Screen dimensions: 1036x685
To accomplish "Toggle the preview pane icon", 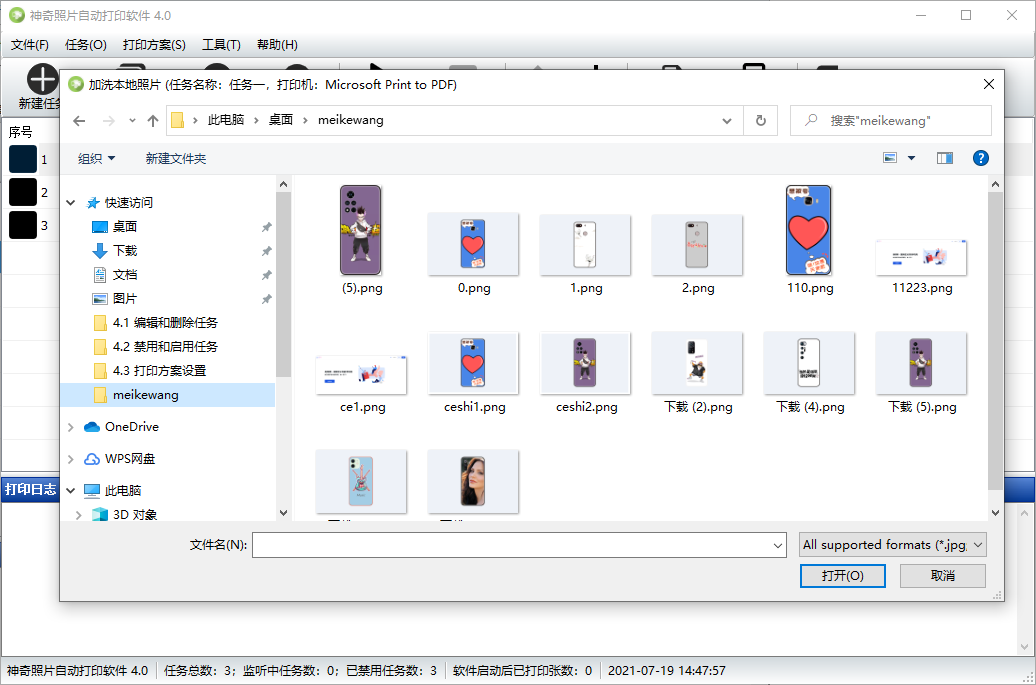I will 944,158.
